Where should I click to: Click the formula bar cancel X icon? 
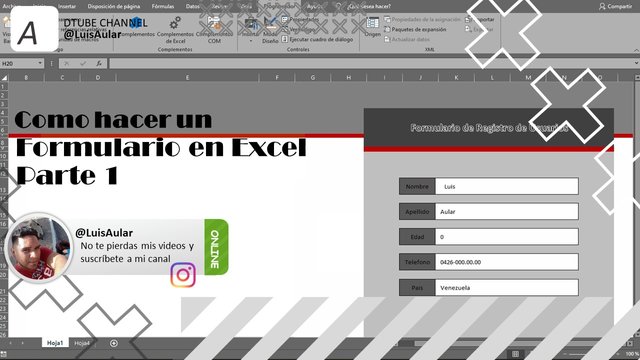tap(66, 63)
